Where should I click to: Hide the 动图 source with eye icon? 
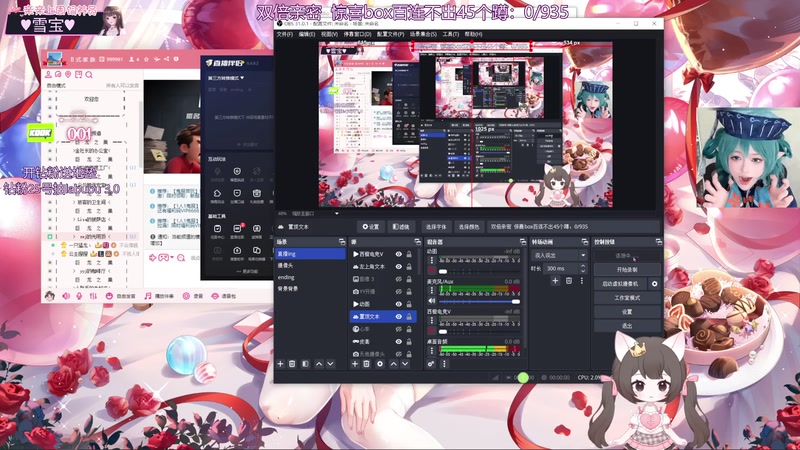tap(398, 304)
